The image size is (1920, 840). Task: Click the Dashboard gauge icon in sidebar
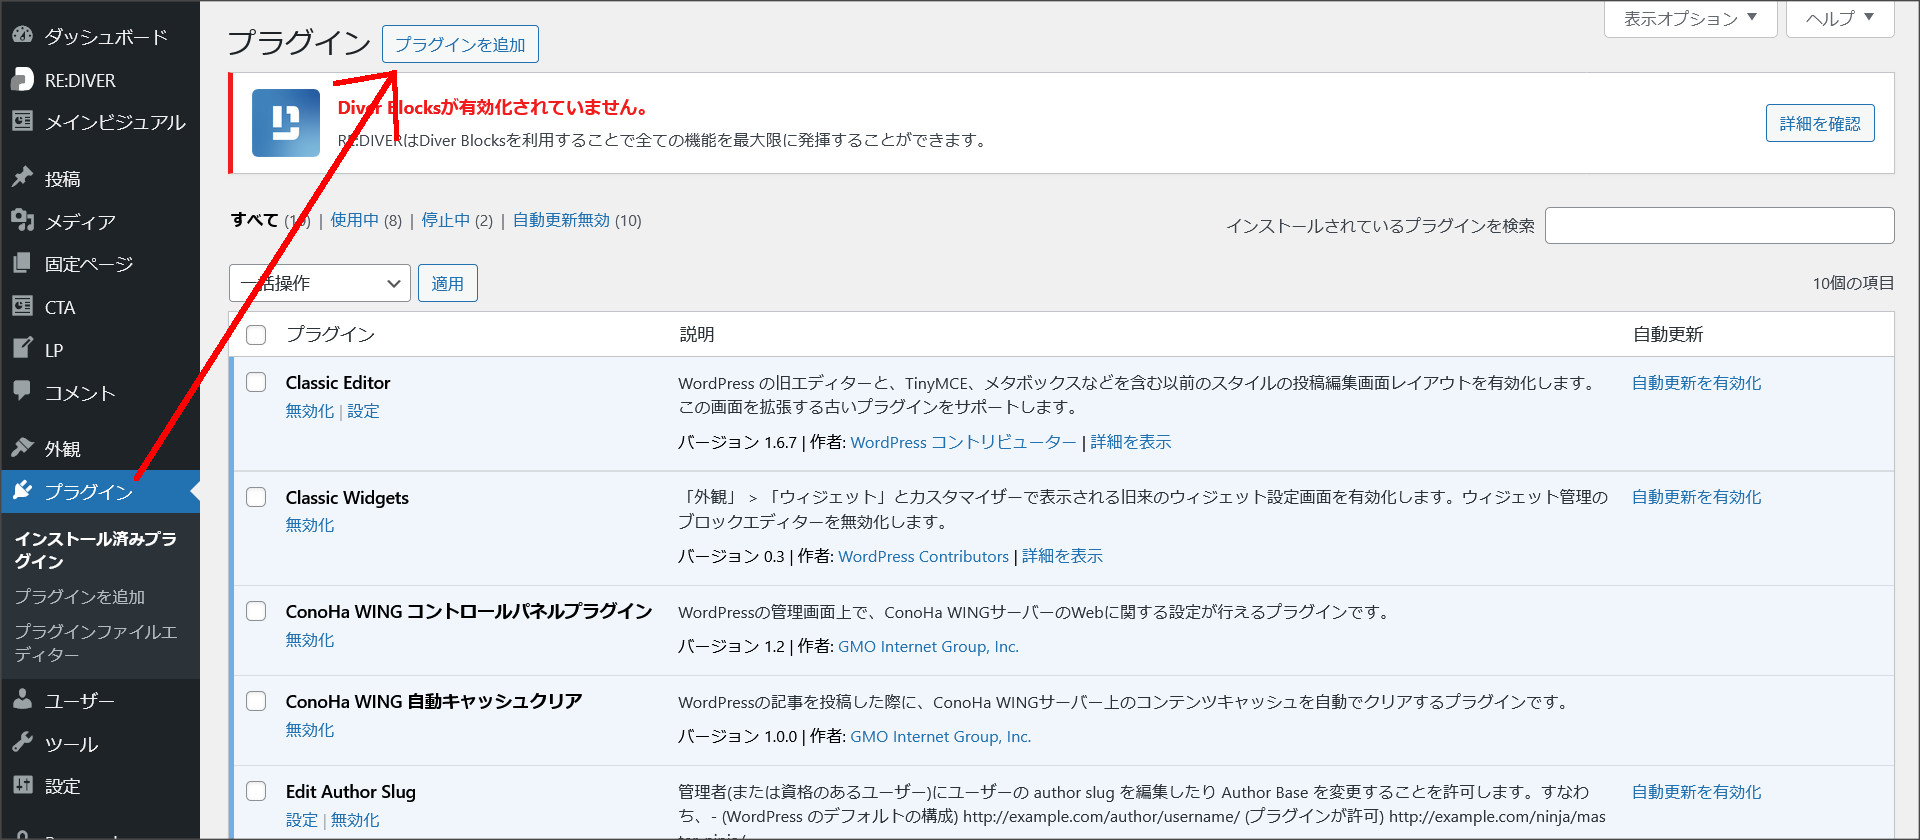(22, 36)
